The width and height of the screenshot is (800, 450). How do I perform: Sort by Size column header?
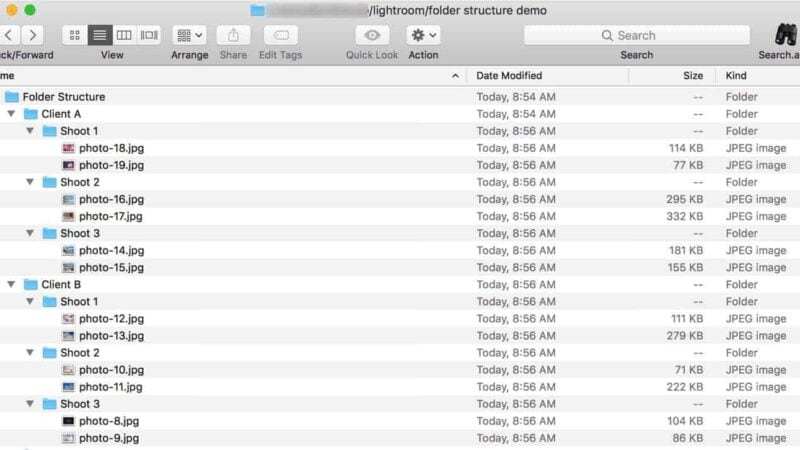click(x=693, y=76)
